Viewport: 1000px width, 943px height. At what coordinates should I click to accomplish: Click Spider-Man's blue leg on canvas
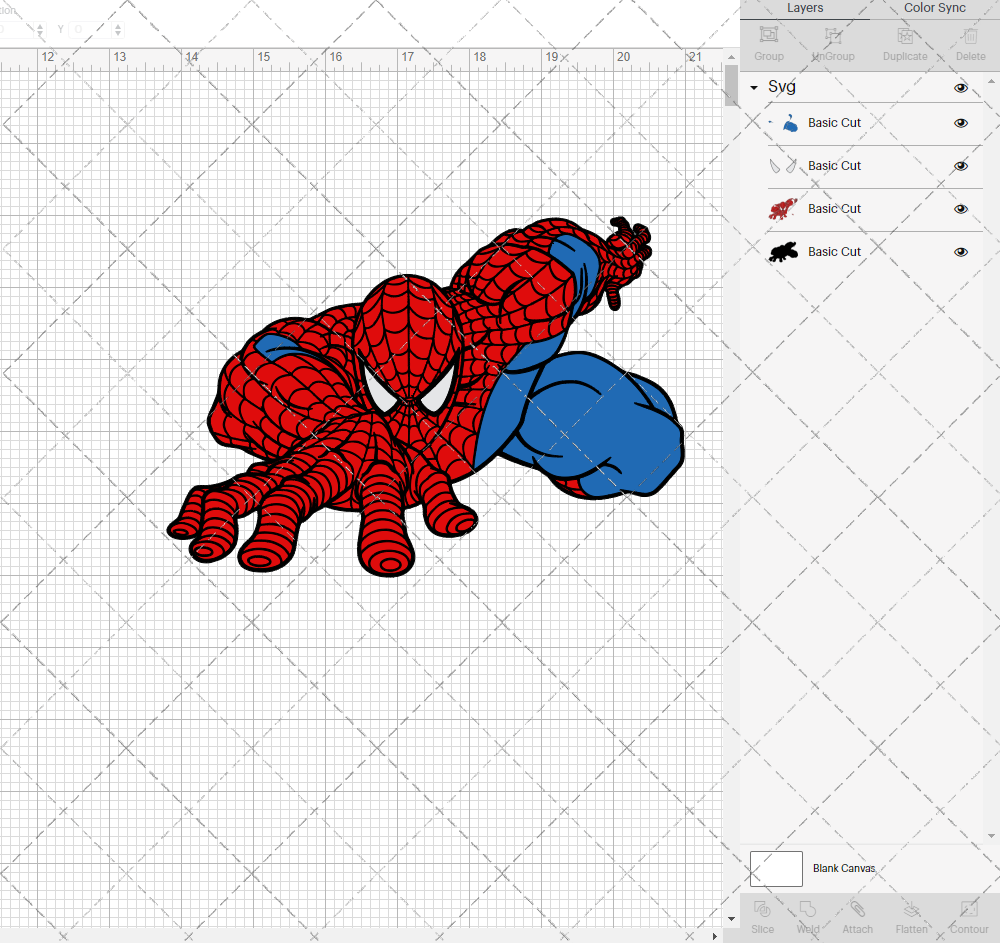(x=593, y=427)
